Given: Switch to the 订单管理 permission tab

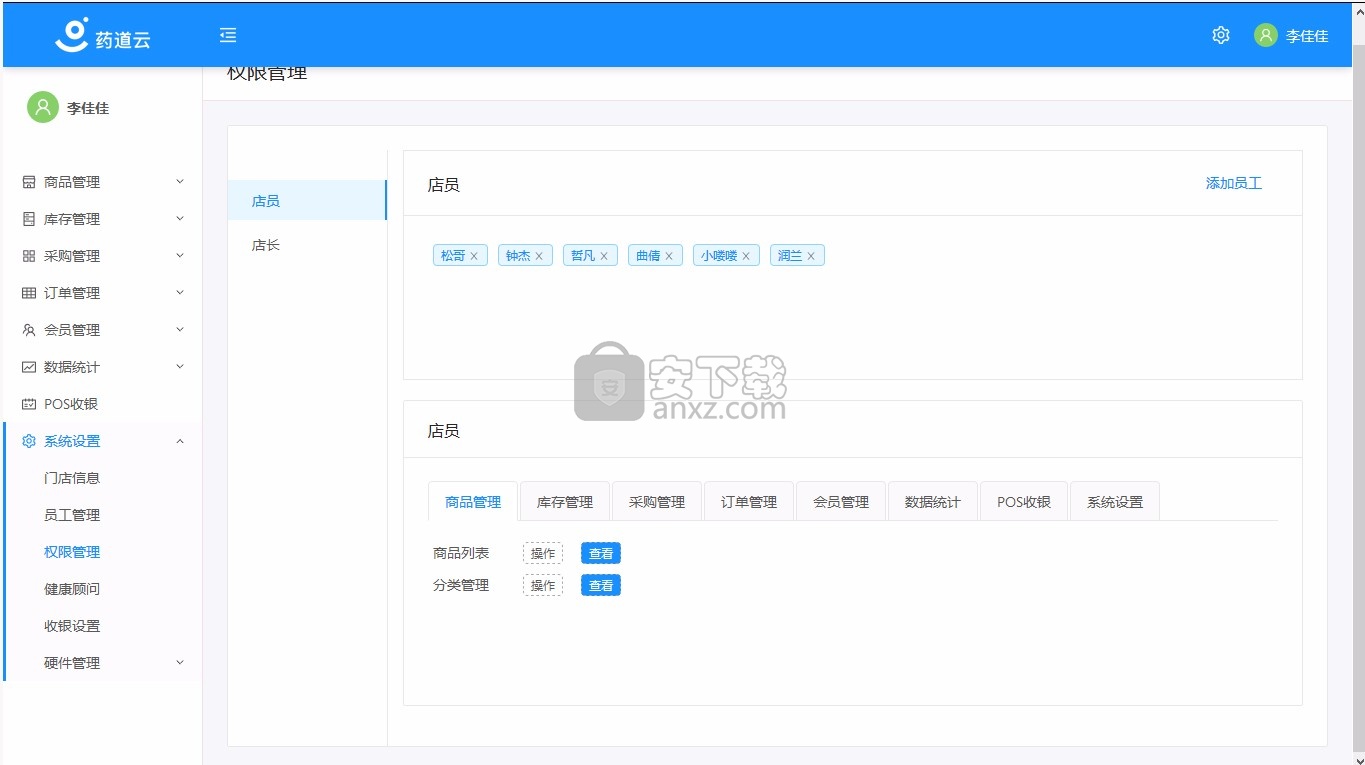Looking at the screenshot, I should [x=749, y=502].
